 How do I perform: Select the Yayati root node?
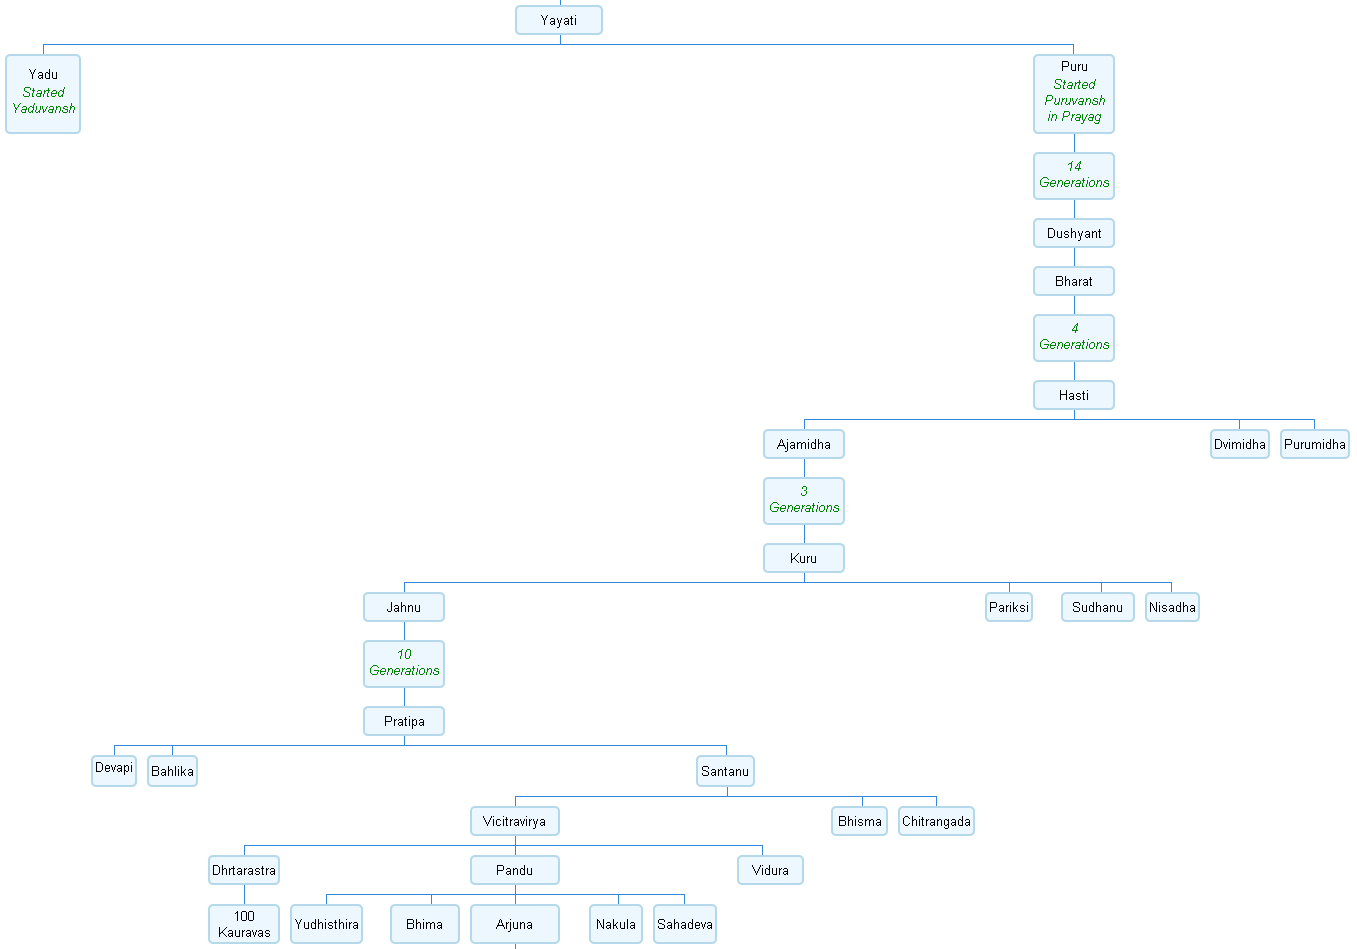[558, 19]
